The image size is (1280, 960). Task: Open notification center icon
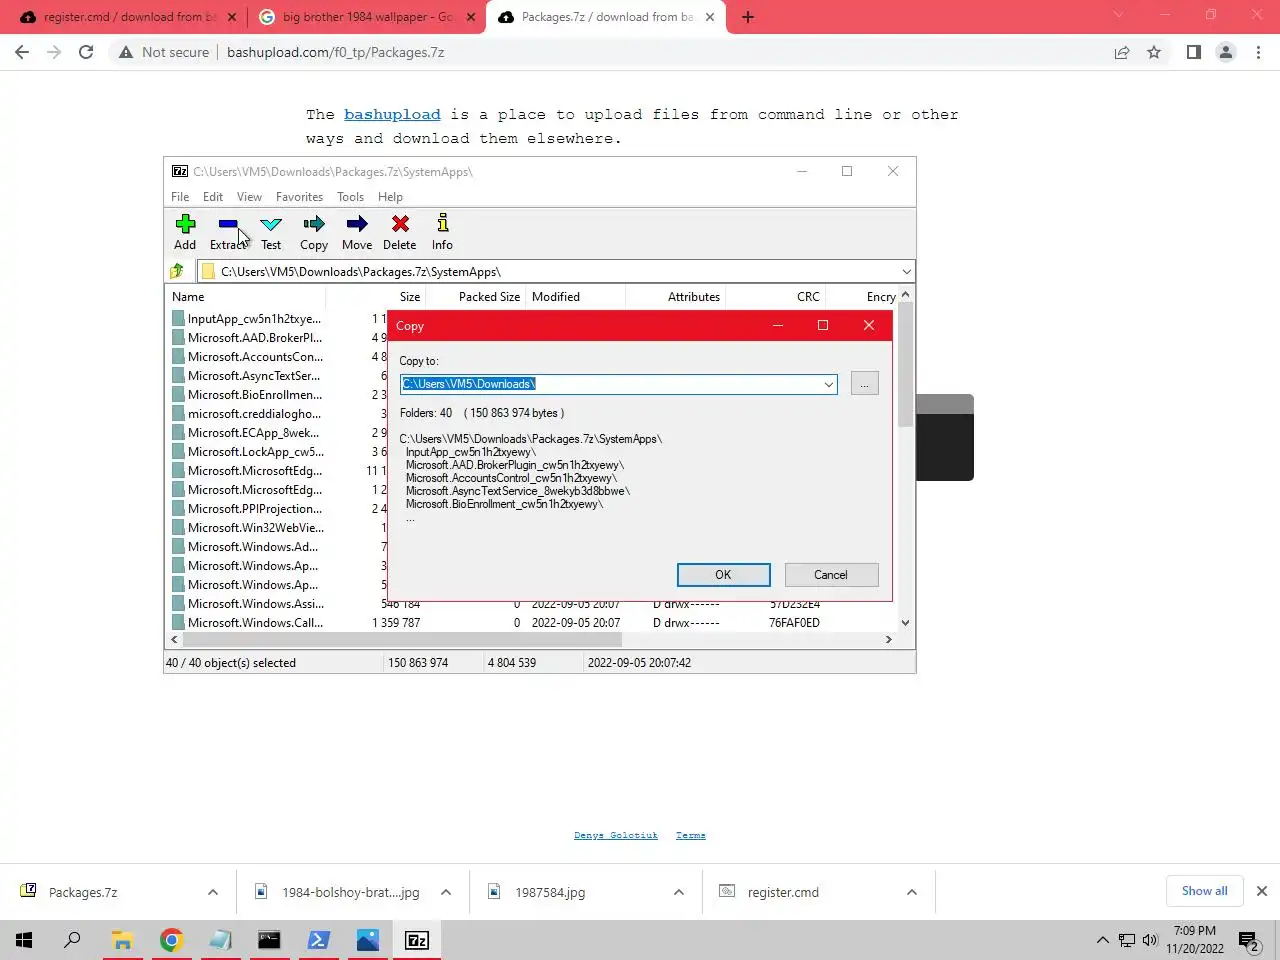point(1250,940)
